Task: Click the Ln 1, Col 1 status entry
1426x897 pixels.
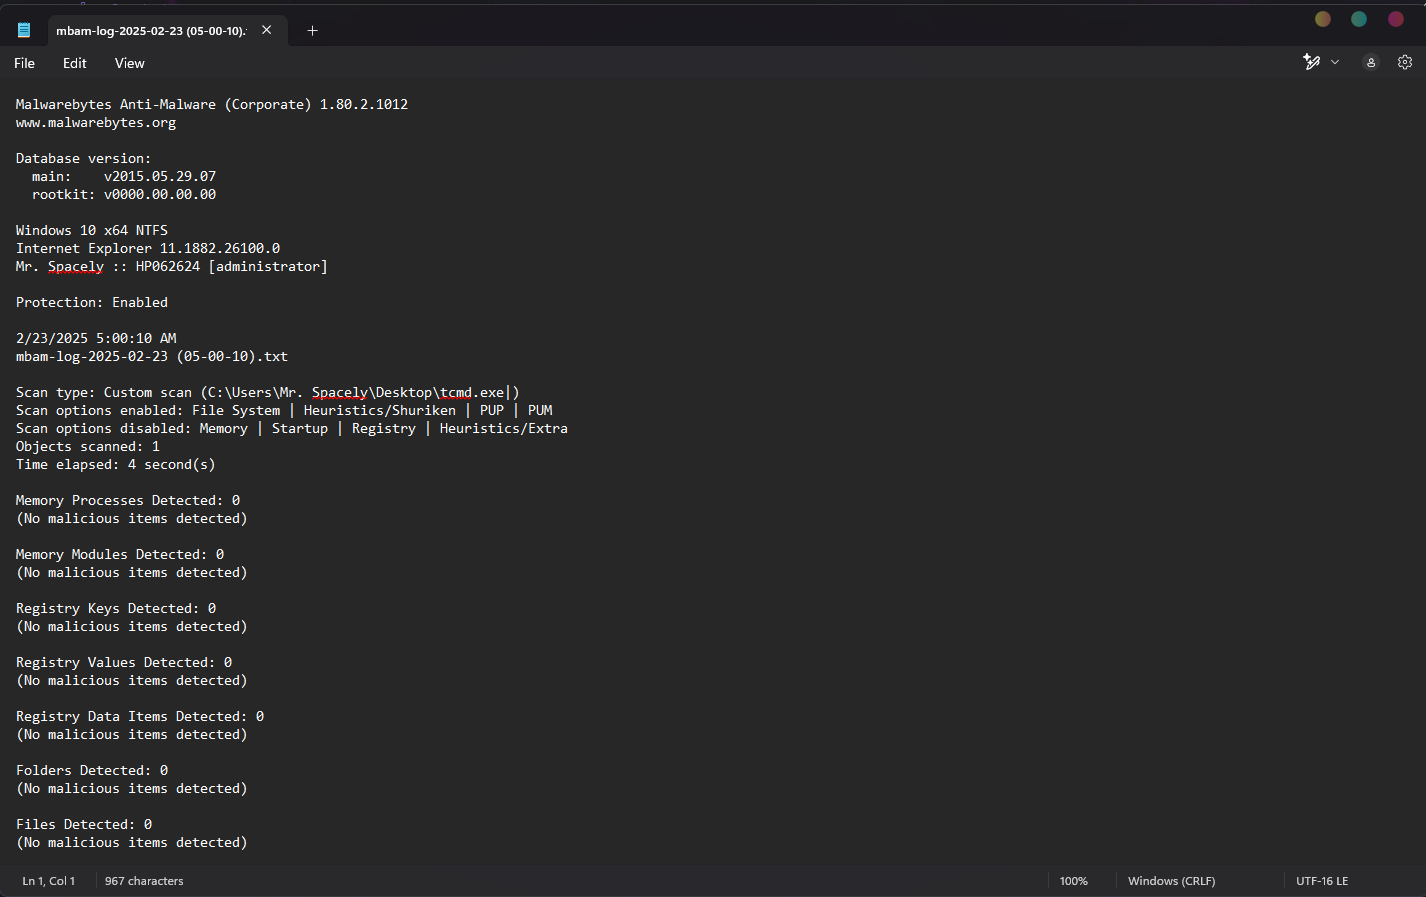Action: (x=49, y=881)
